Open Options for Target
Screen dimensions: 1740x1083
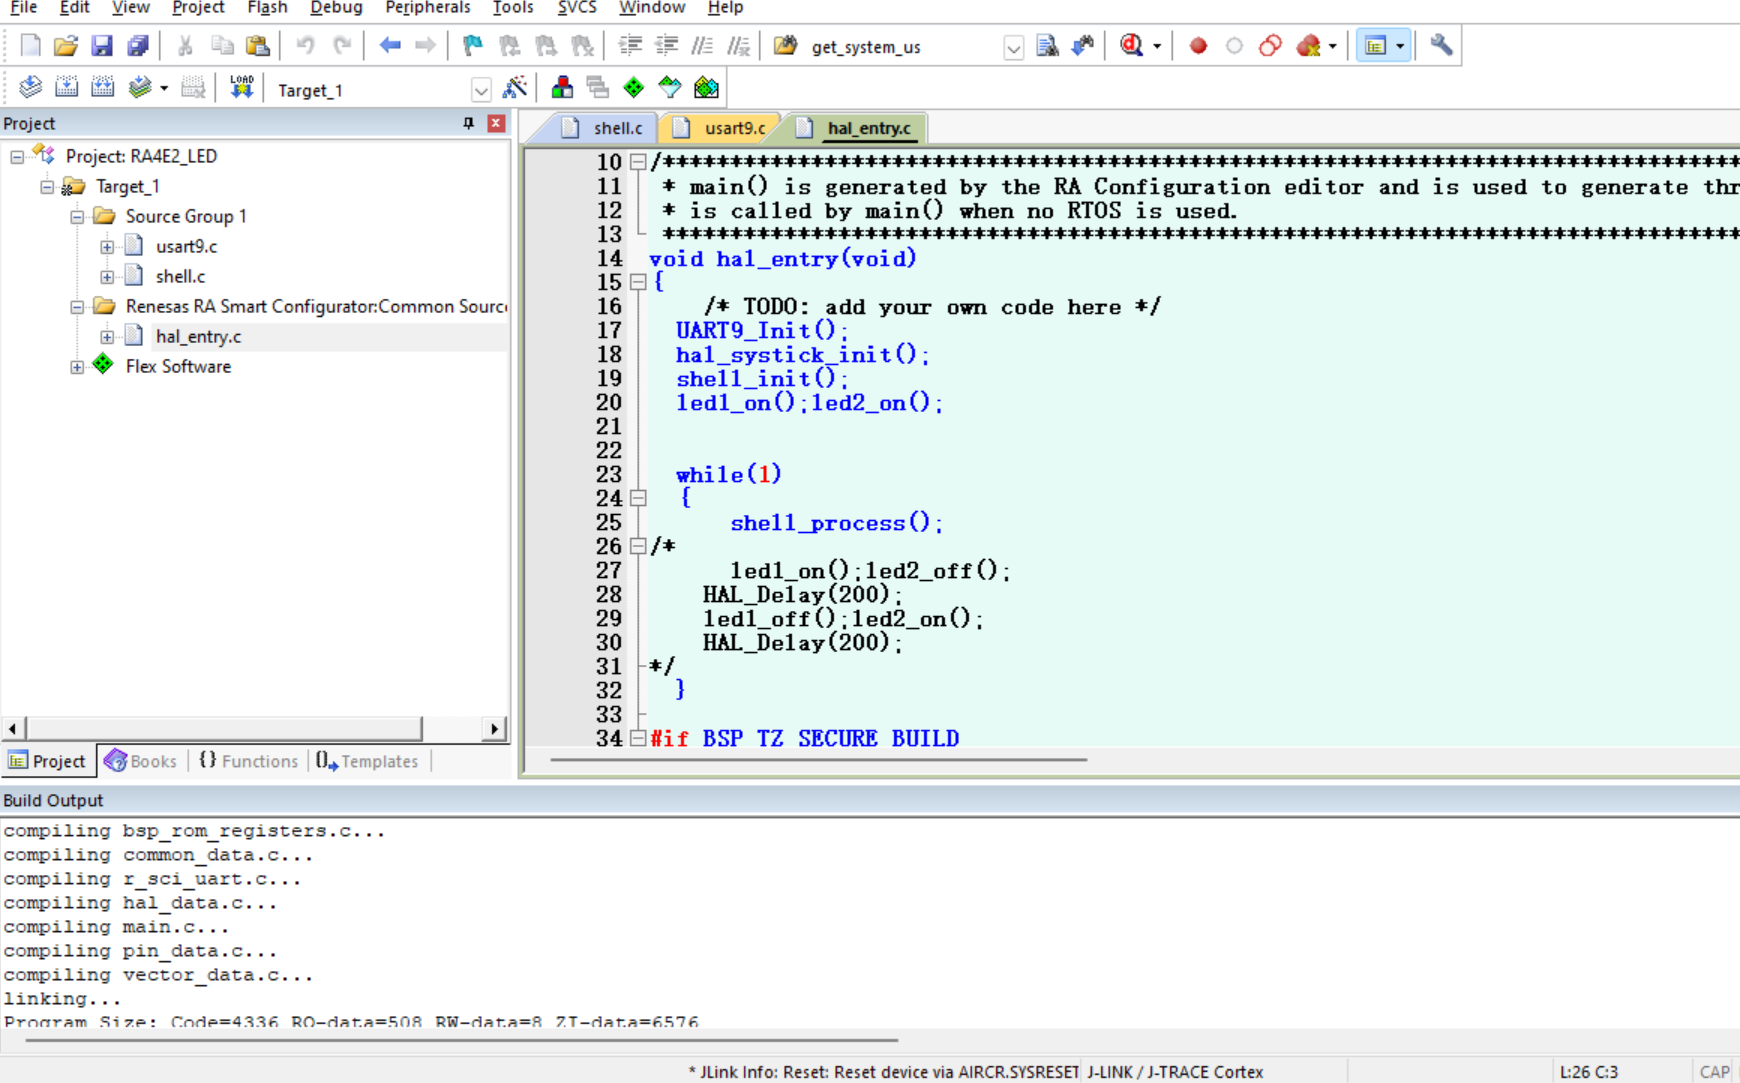pyautogui.click(x=515, y=88)
